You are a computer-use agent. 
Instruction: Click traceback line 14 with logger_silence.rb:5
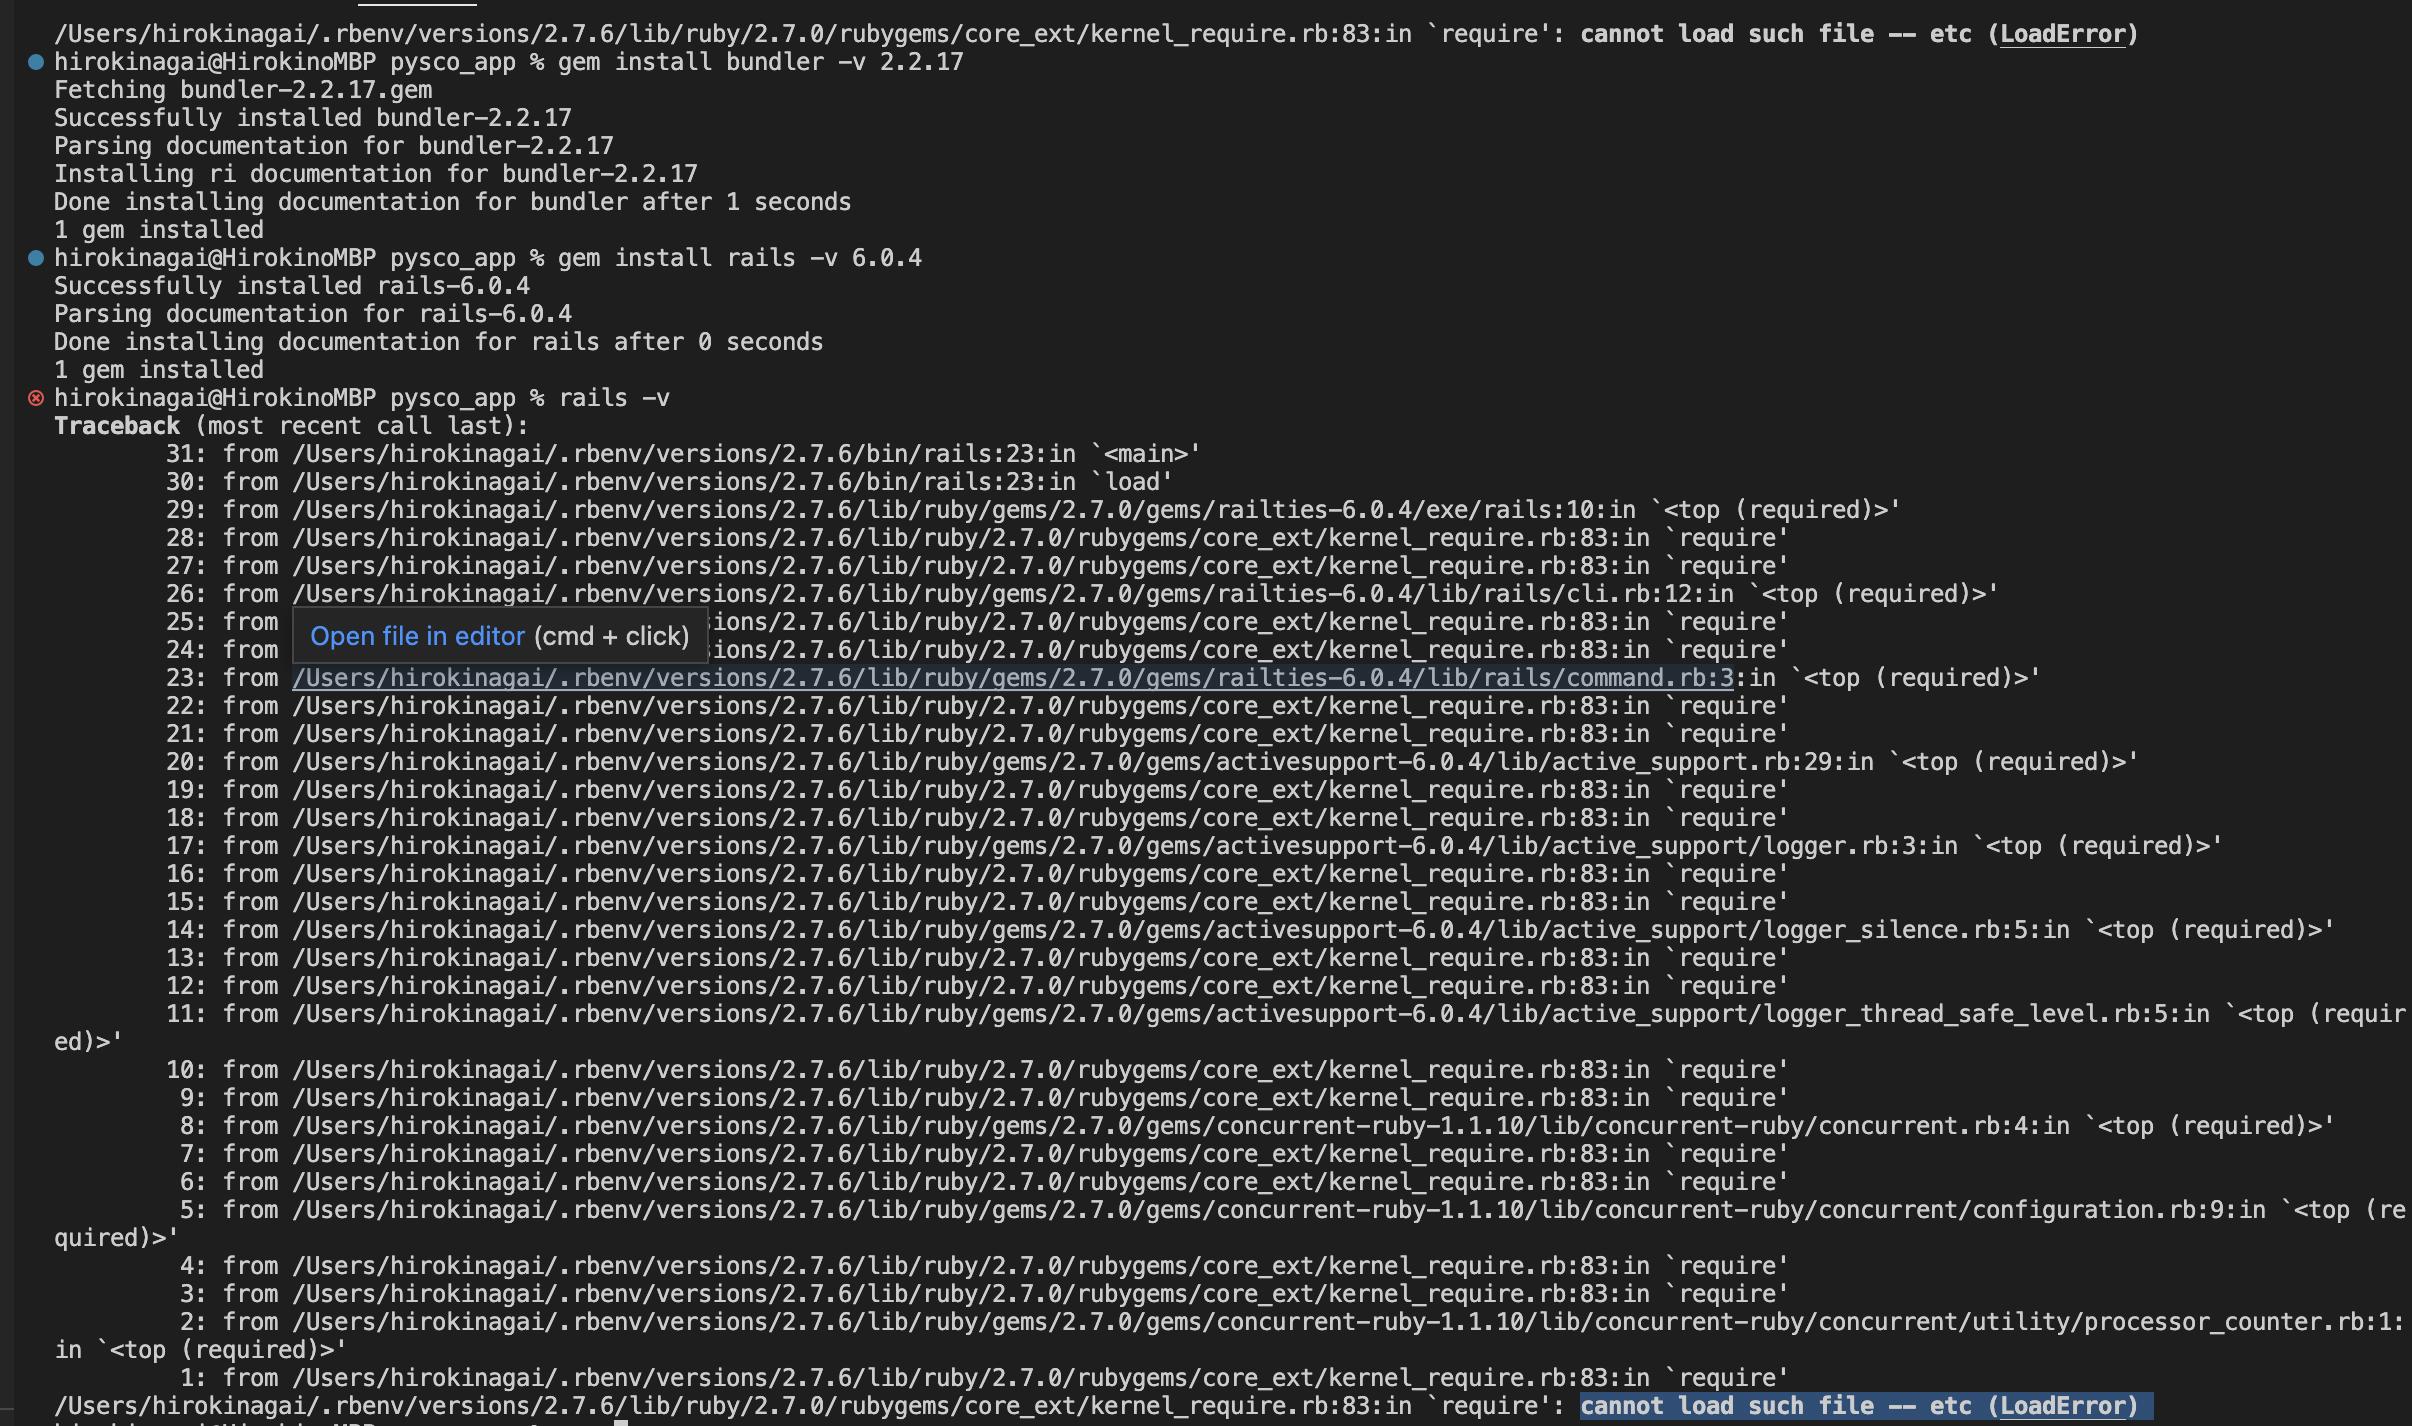coord(1250,930)
